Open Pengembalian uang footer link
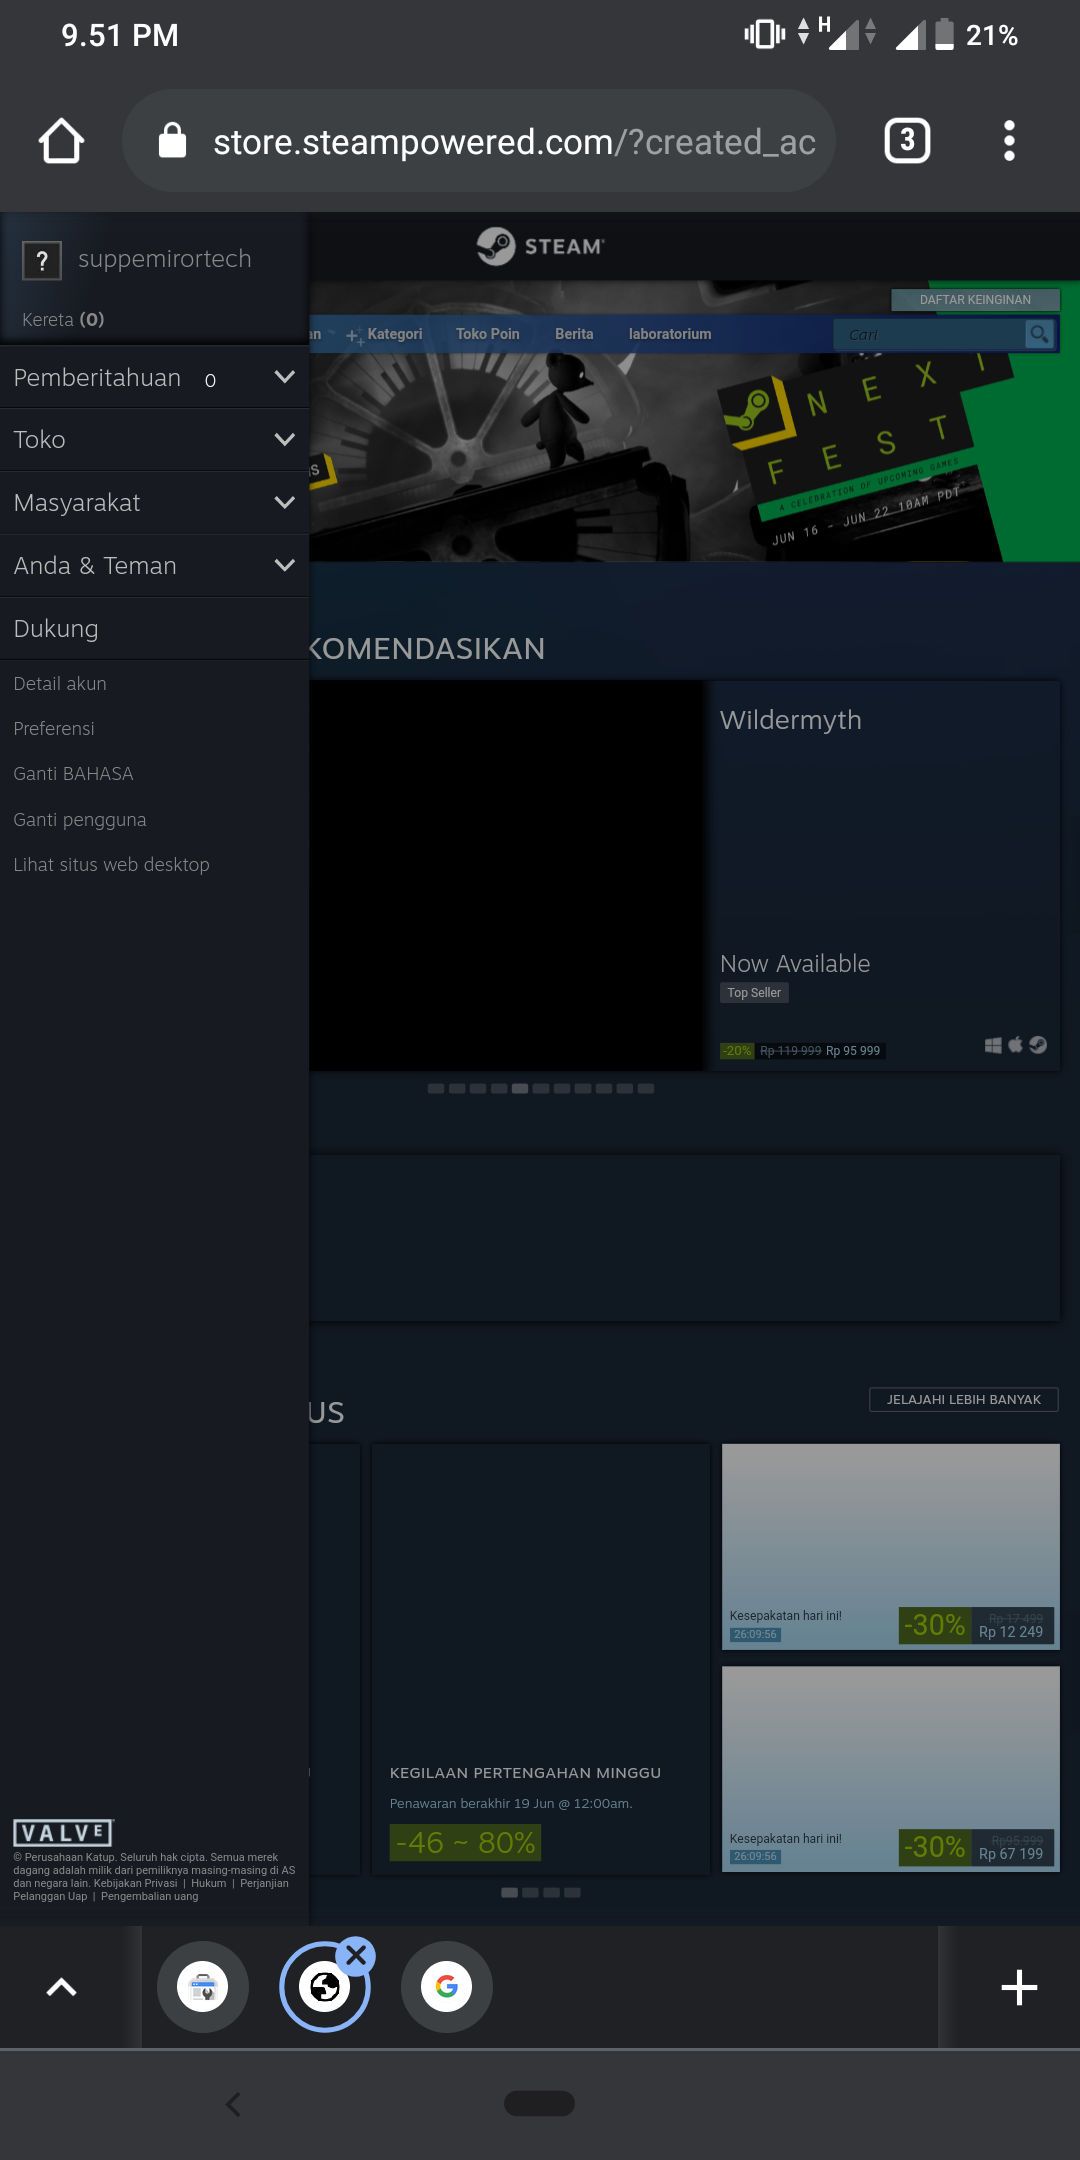1080x2160 pixels. click(150, 1896)
